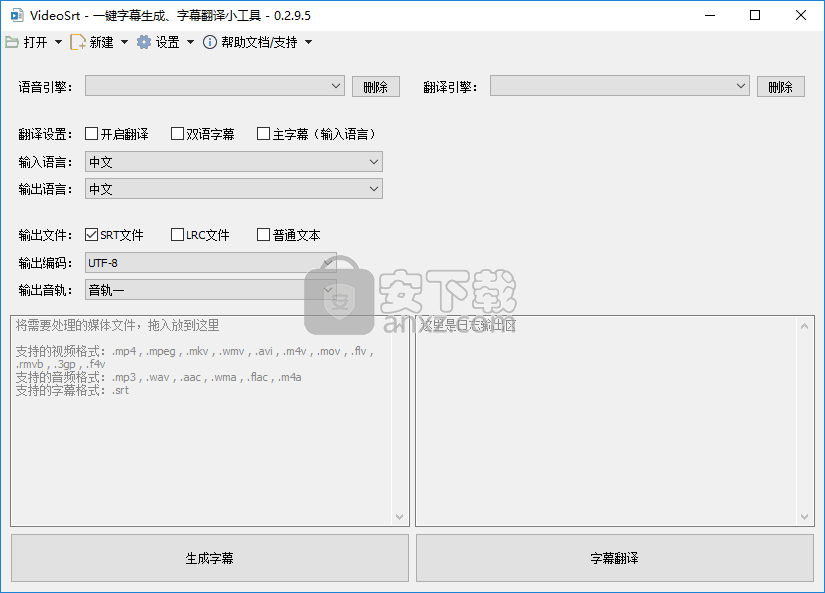This screenshot has height=593, width=825.
Task: Click the open folder icon in toolbar
Action: click(12, 42)
